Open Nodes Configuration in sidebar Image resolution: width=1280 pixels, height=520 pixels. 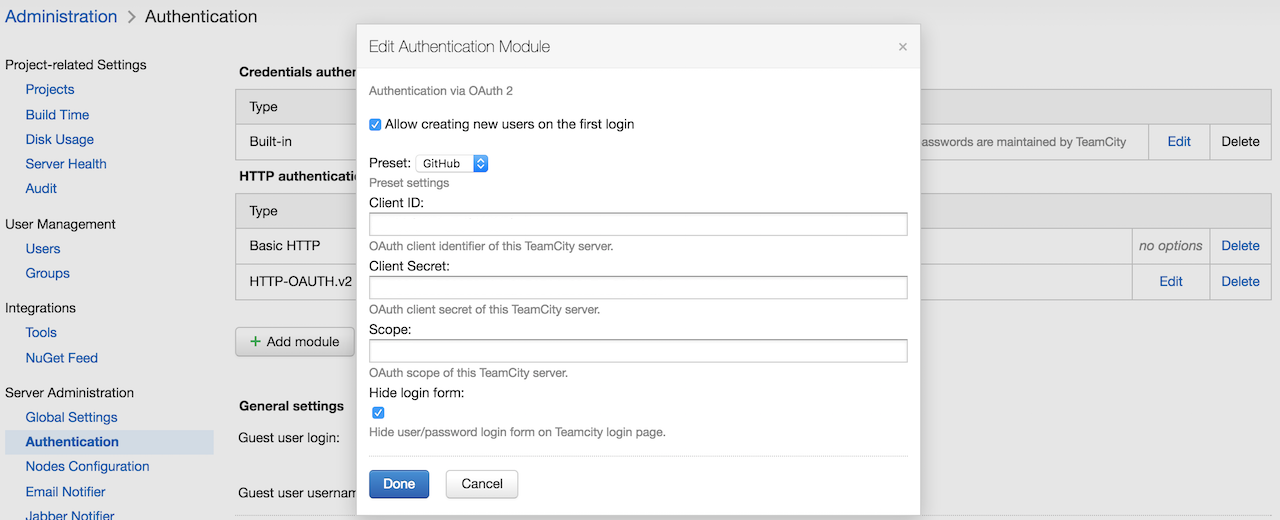point(88,467)
